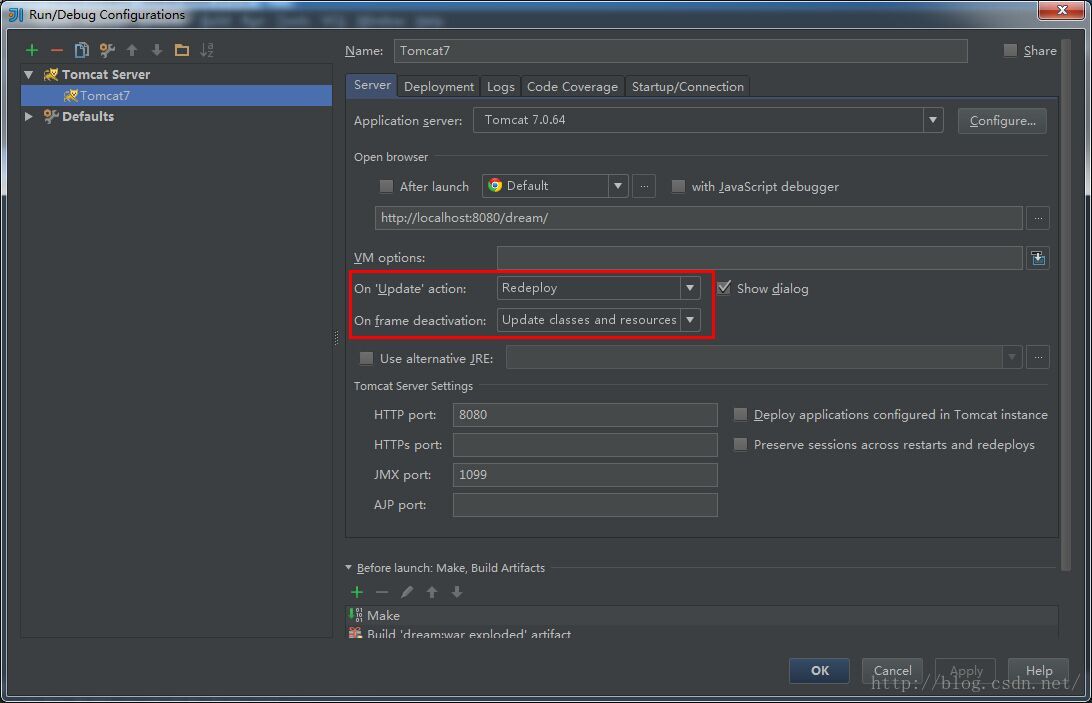Add before-launch task with green plus
Image resolution: width=1092 pixels, height=703 pixels.
tap(357, 592)
